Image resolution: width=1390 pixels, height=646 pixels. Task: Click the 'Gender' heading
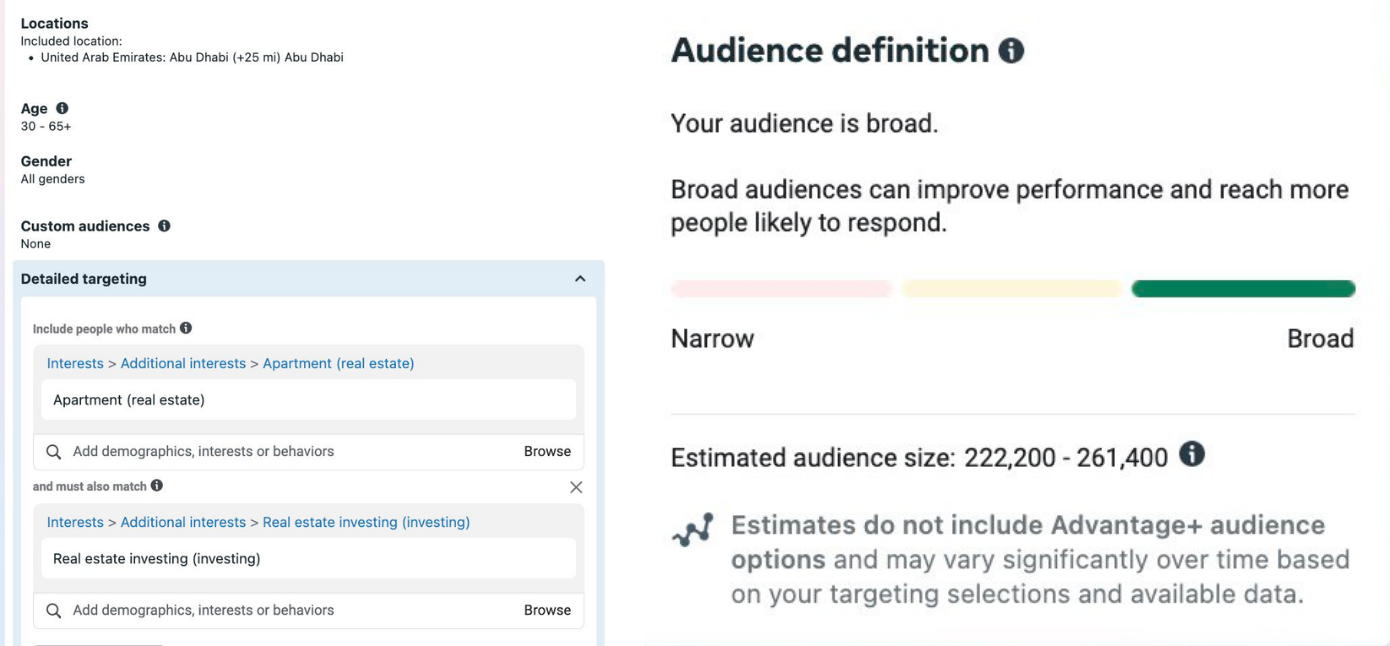click(46, 161)
